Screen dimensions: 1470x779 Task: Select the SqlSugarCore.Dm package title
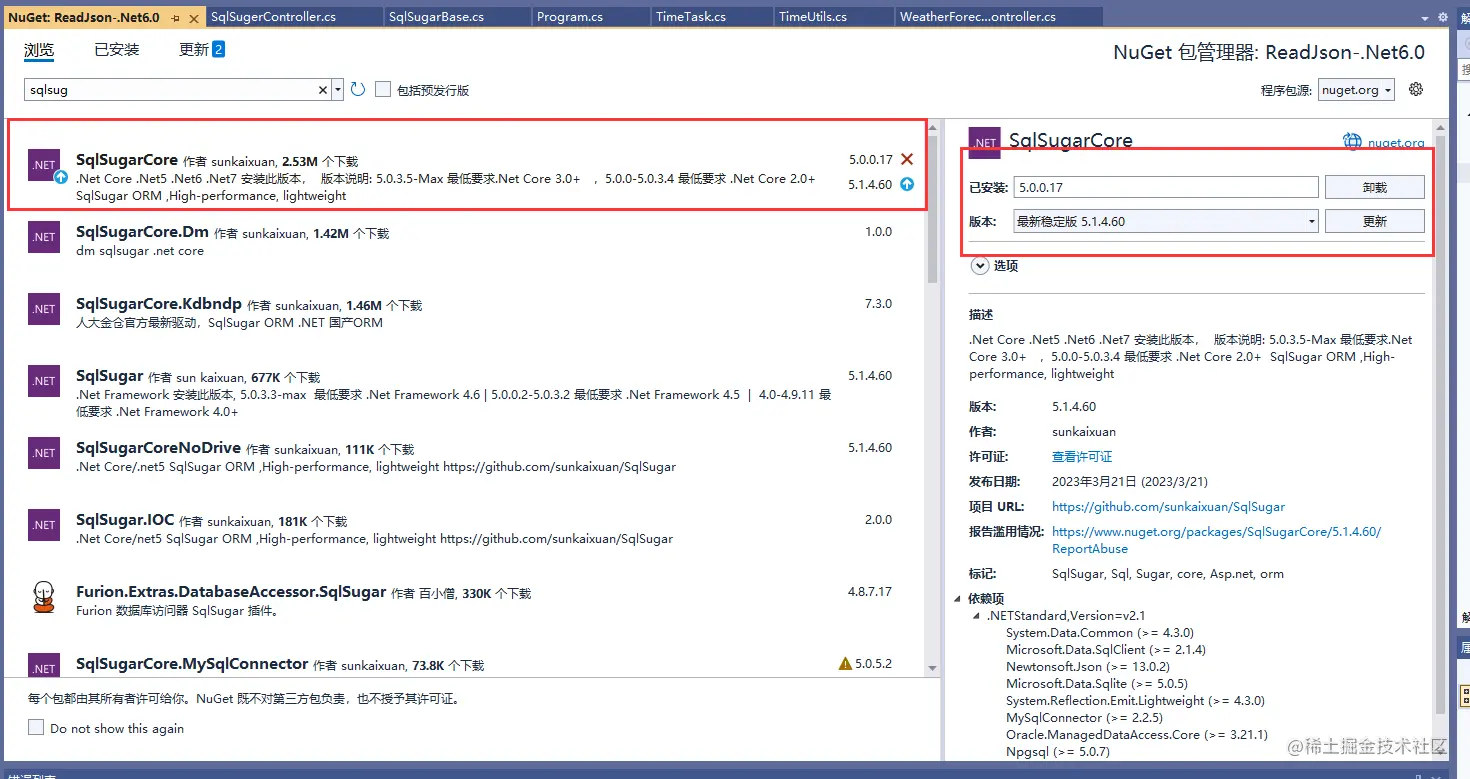pyautogui.click(x=142, y=232)
